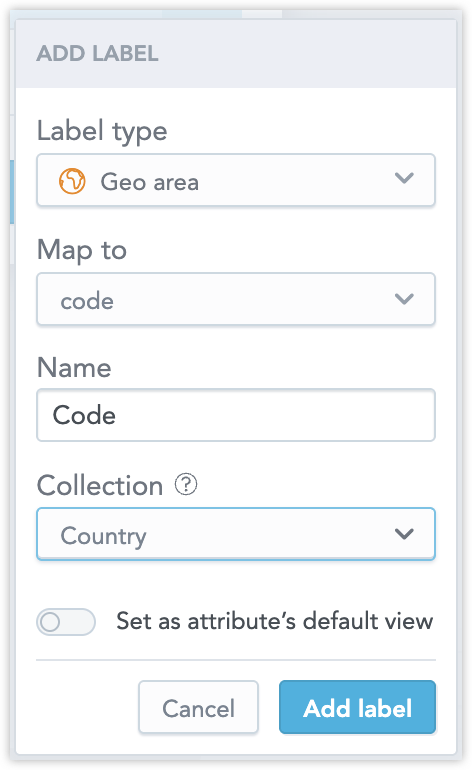Open the Collection dropdown showing Country
The width and height of the screenshot is (472, 770).
(x=236, y=534)
